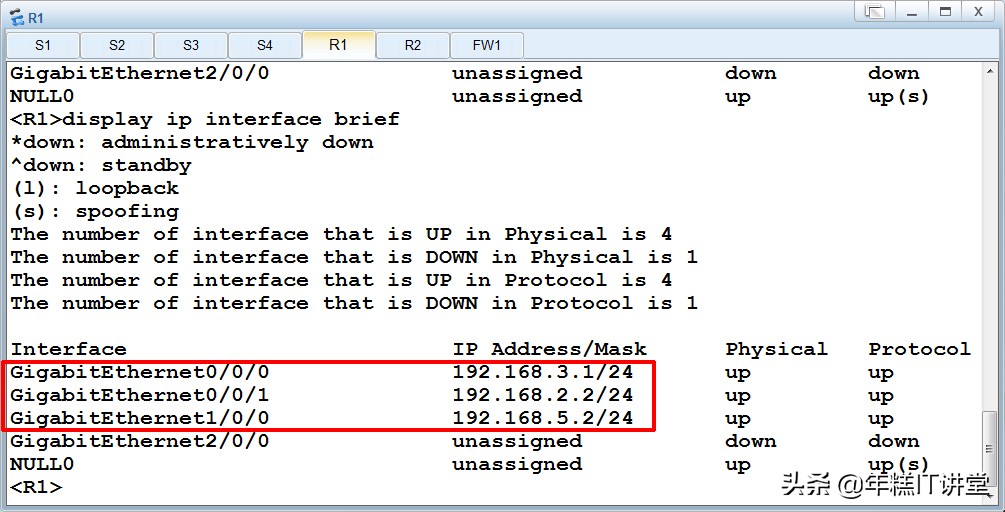This screenshot has height=512, width=1005.
Task: Click 'UP in Physical is 4' line
Action: 341,235
